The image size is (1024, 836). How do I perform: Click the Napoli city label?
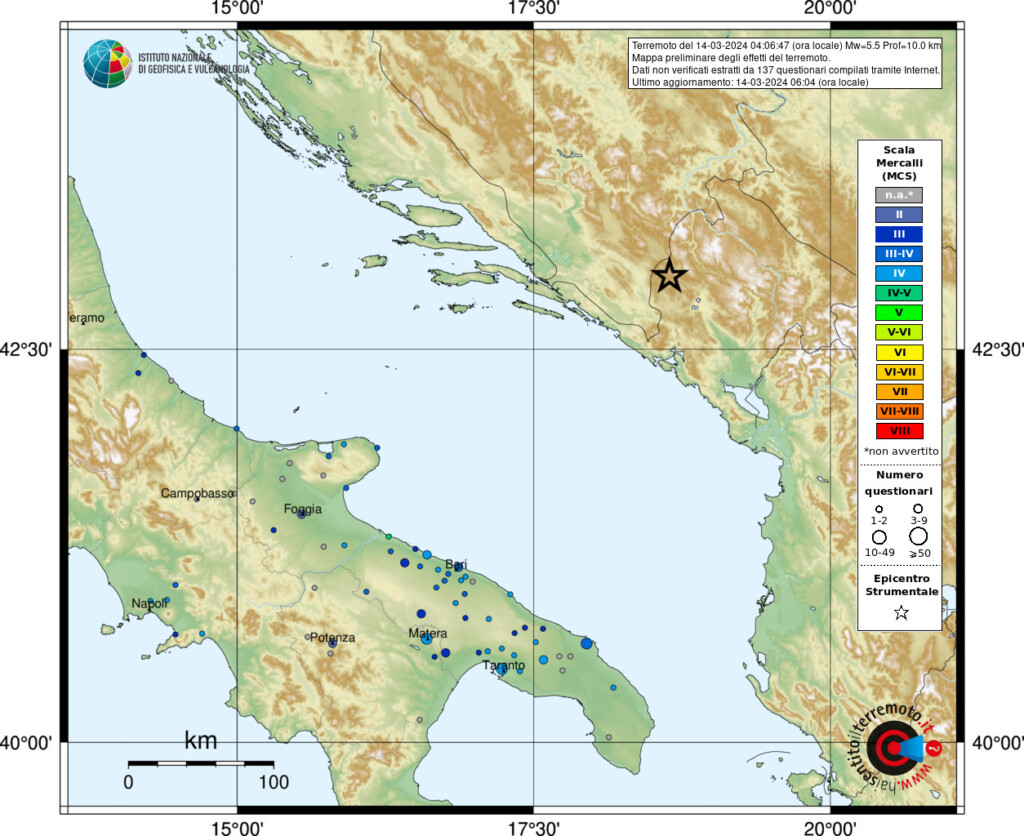click(x=151, y=601)
